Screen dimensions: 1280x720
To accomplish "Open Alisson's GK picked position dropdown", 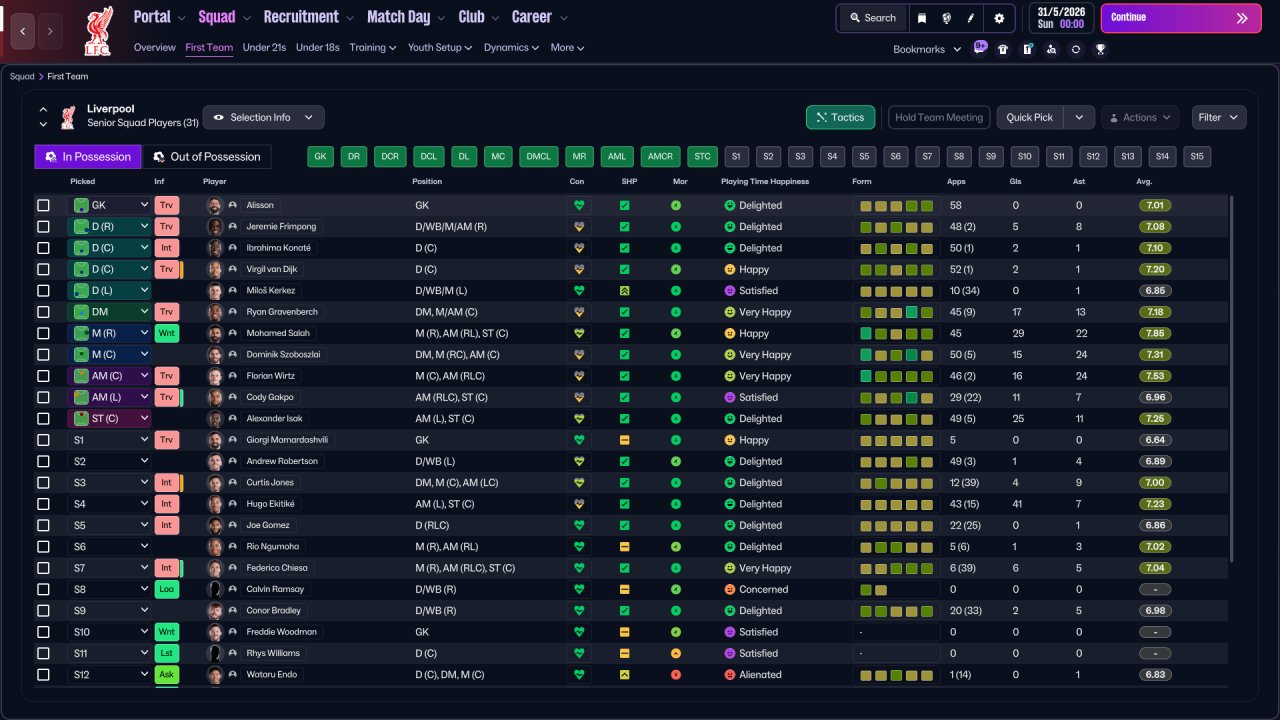I will pos(110,205).
